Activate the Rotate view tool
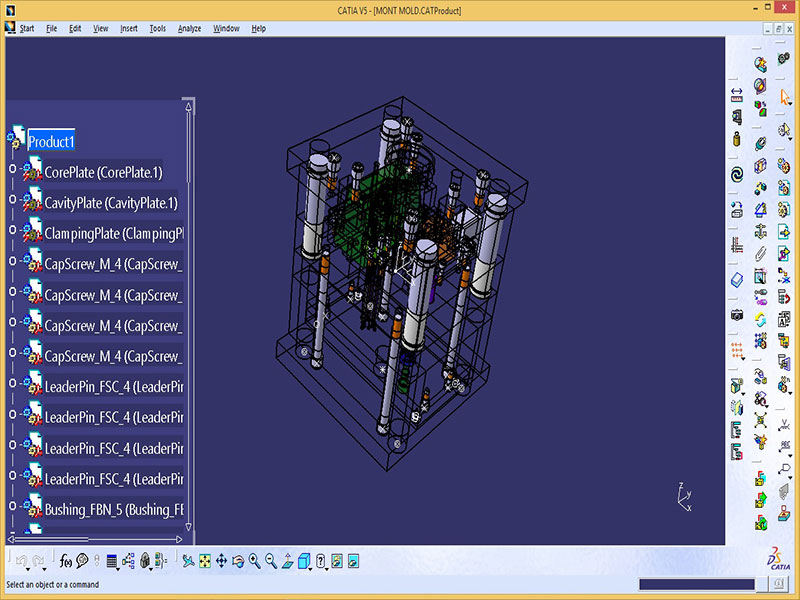 click(x=238, y=561)
